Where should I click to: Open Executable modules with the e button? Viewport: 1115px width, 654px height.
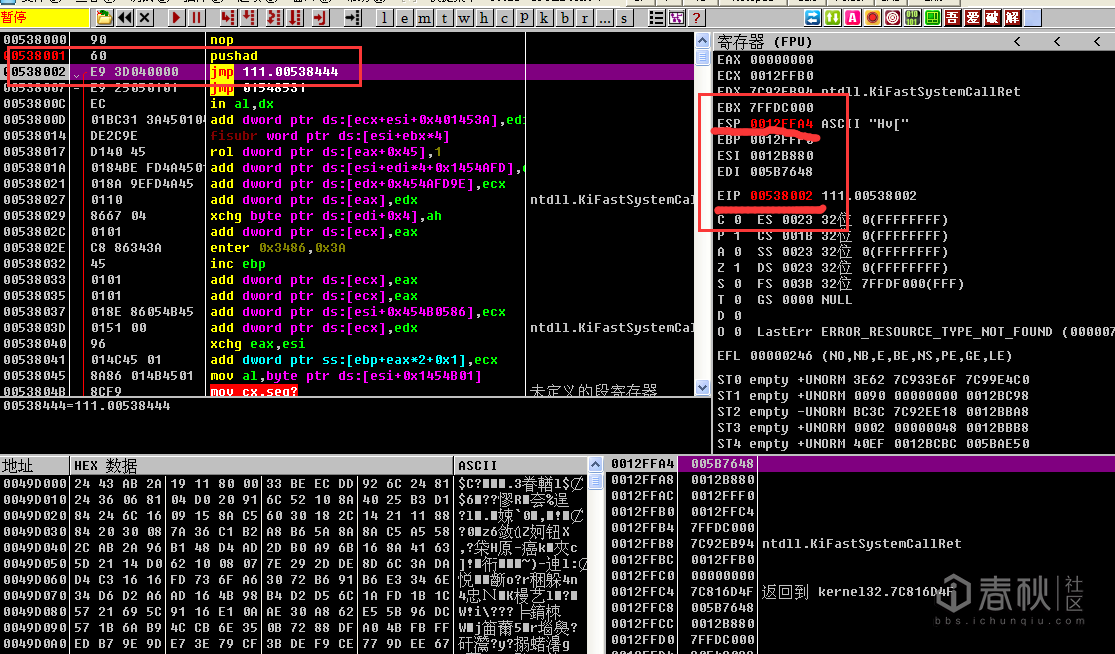pyautogui.click(x=405, y=18)
